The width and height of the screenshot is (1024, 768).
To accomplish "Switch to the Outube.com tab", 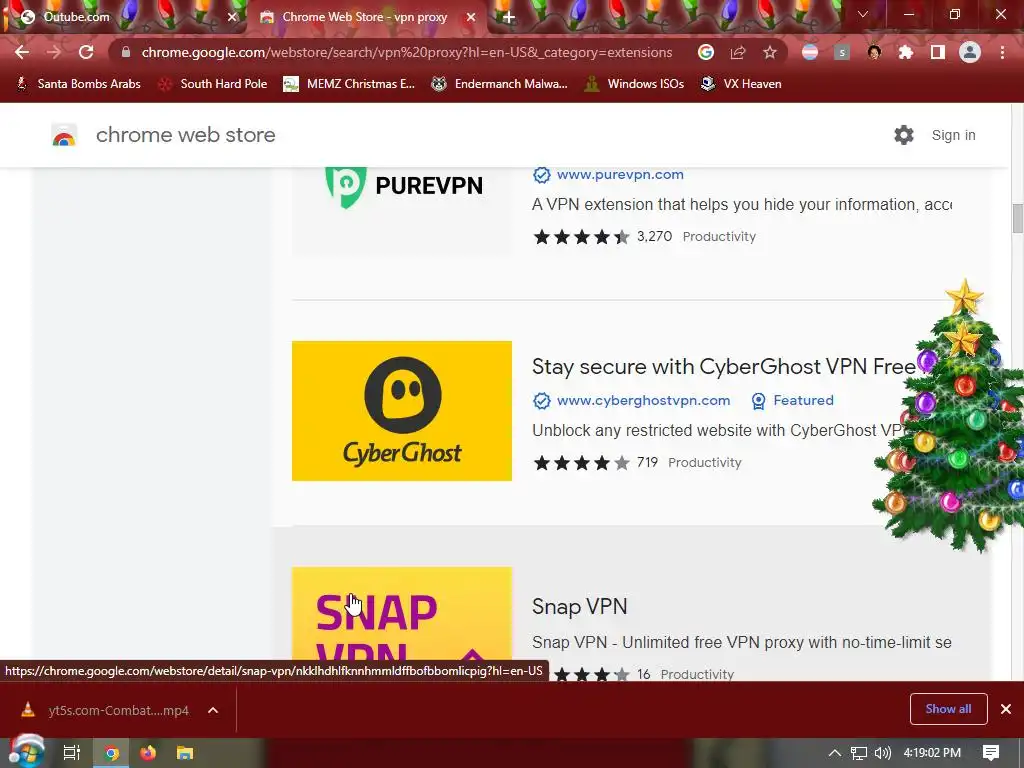I will 124,17.
